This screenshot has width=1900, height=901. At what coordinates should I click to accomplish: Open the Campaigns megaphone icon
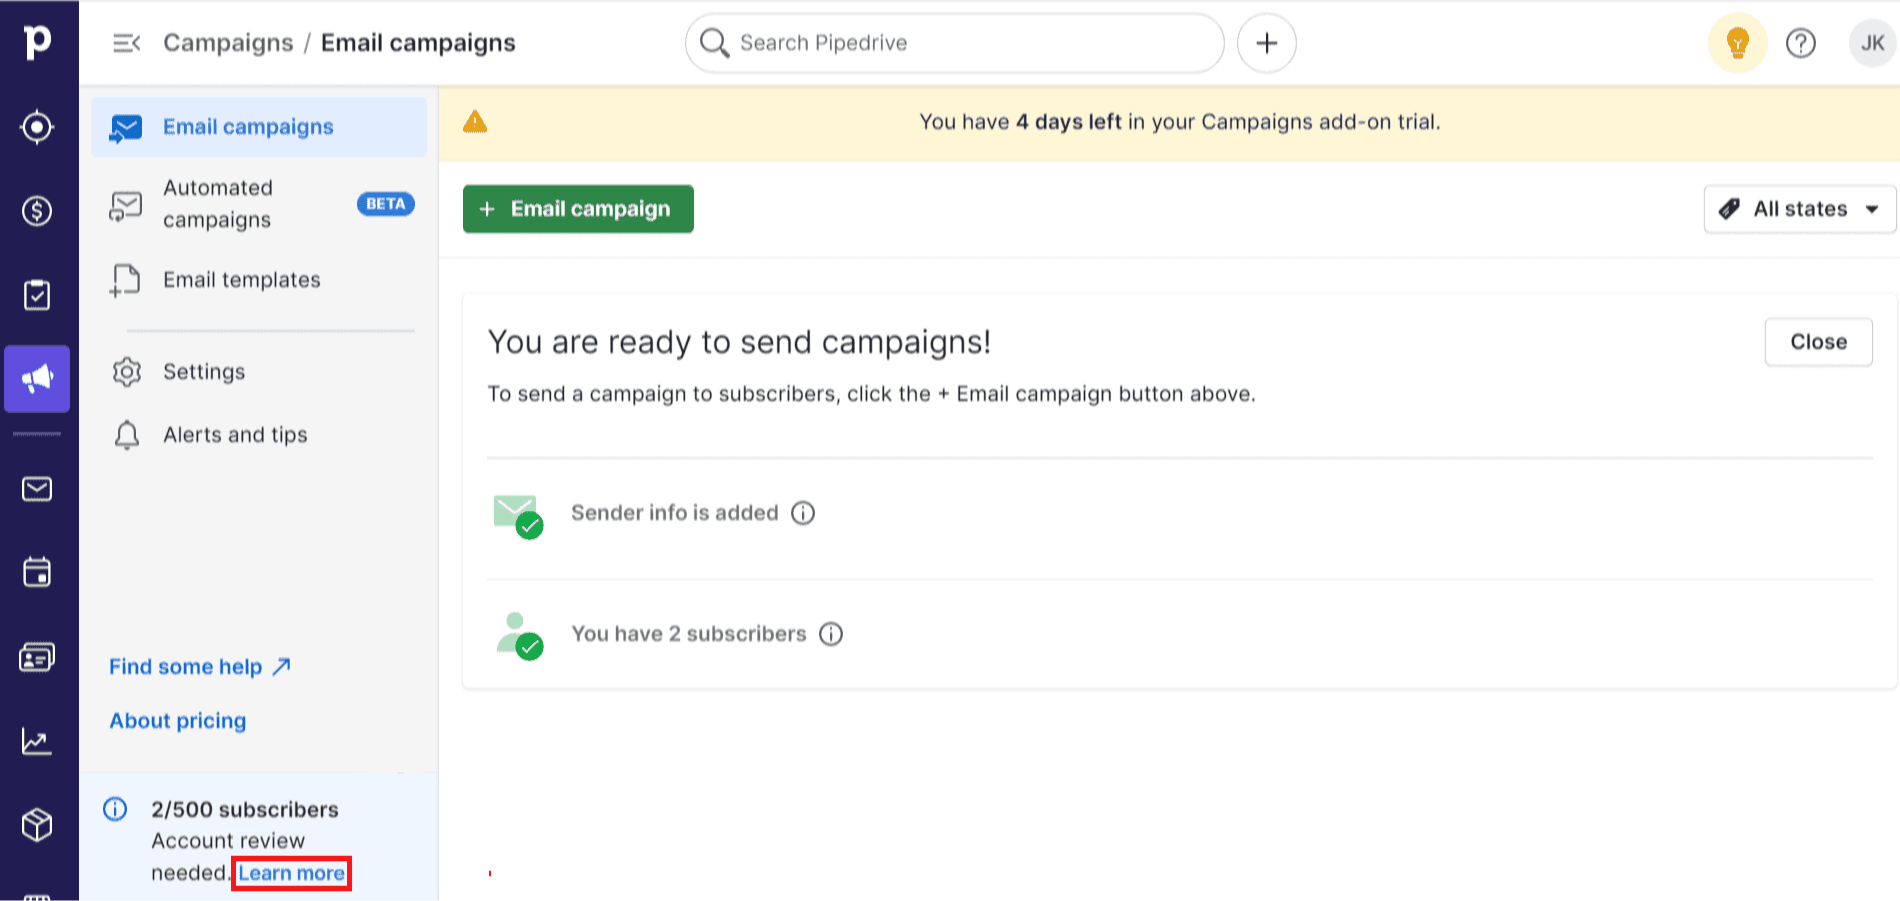coord(37,379)
